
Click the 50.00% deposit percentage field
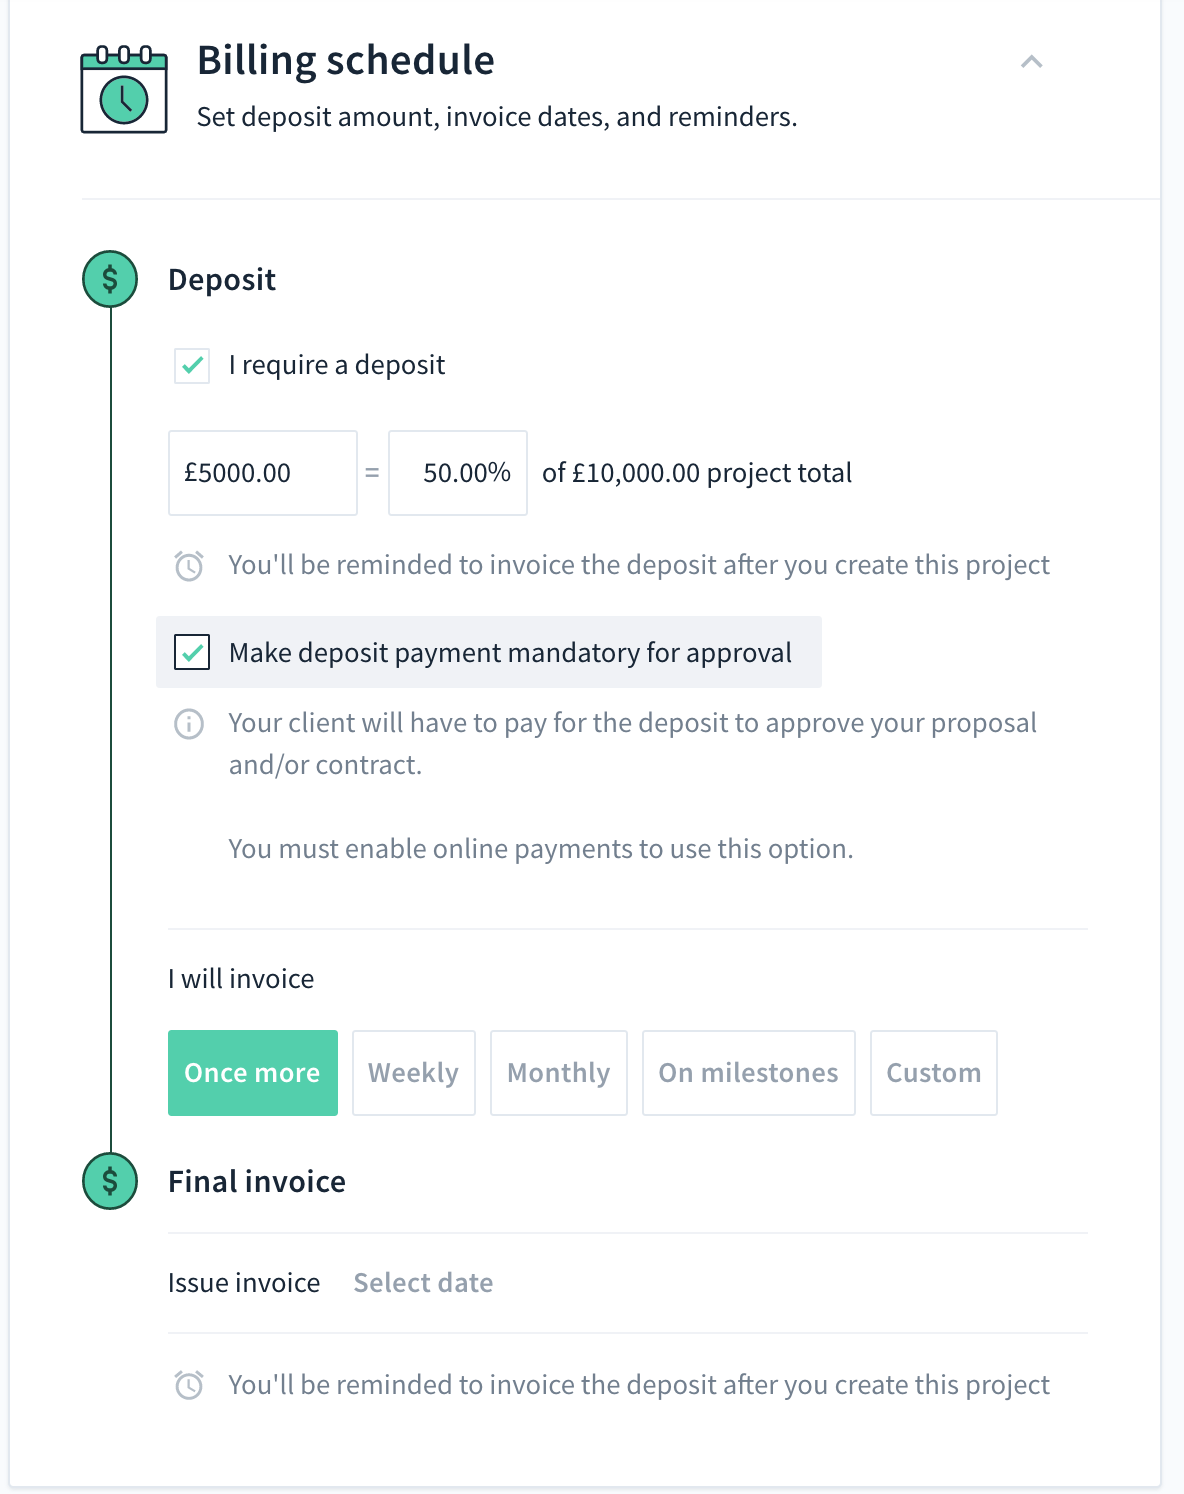tap(458, 473)
